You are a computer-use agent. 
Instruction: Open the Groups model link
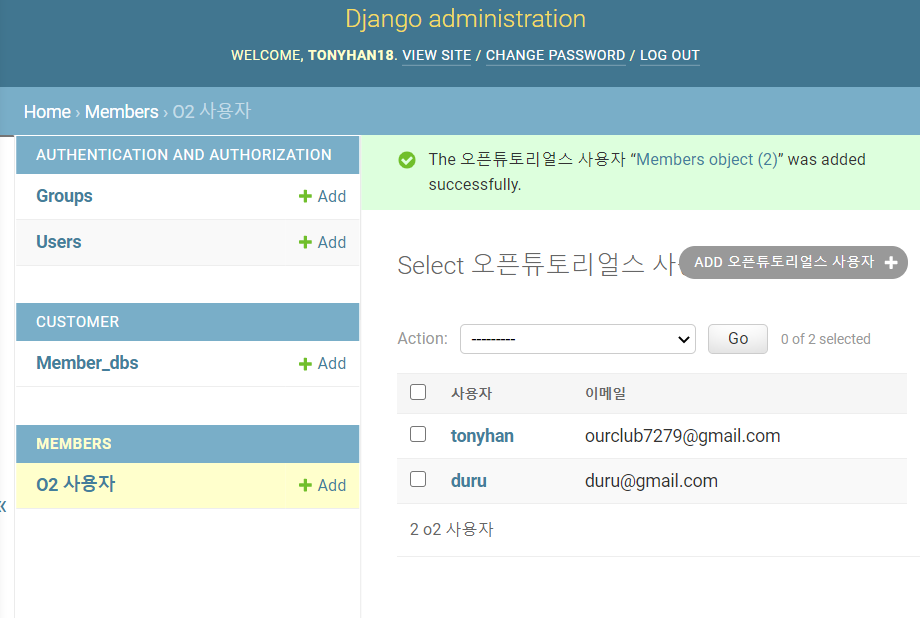coord(65,196)
